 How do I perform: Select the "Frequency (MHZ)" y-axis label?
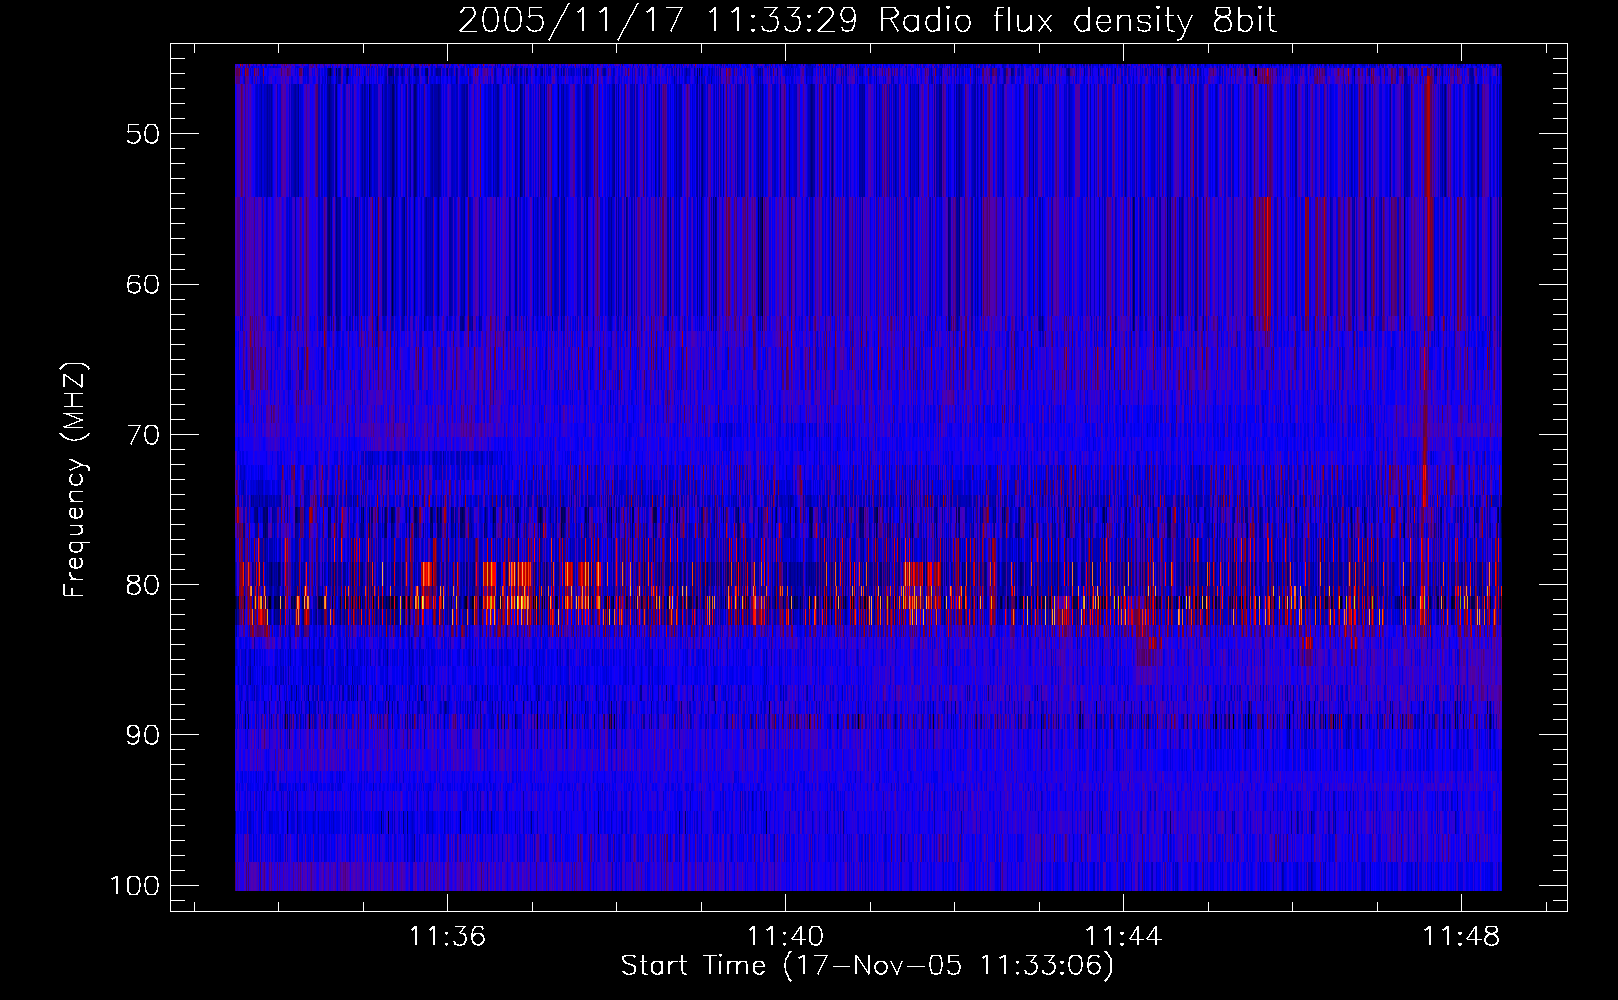pos(75,480)
